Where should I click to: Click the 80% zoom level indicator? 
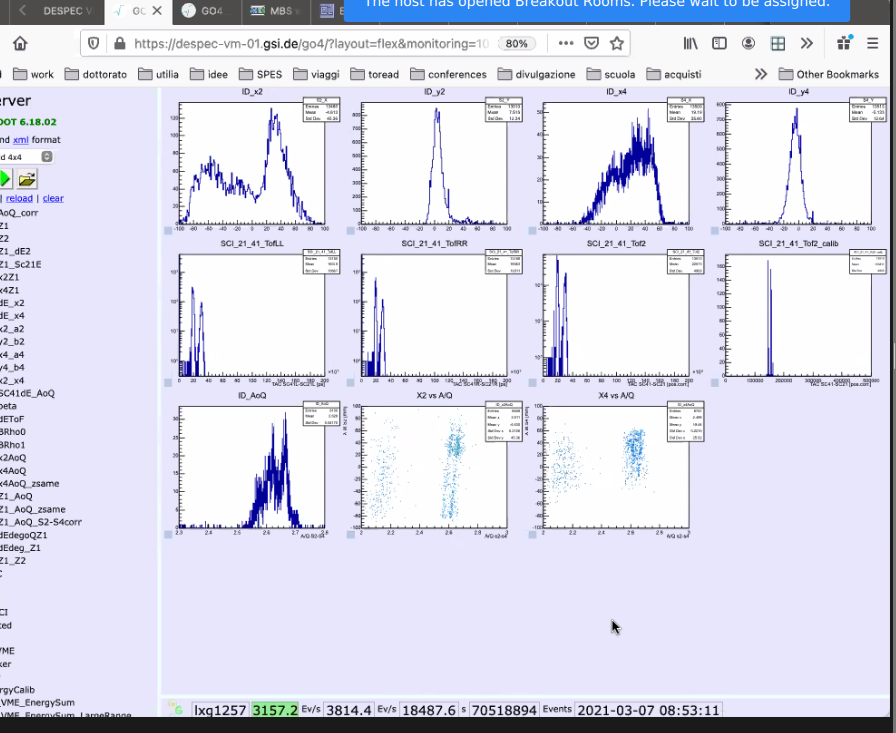coord(517,44)
